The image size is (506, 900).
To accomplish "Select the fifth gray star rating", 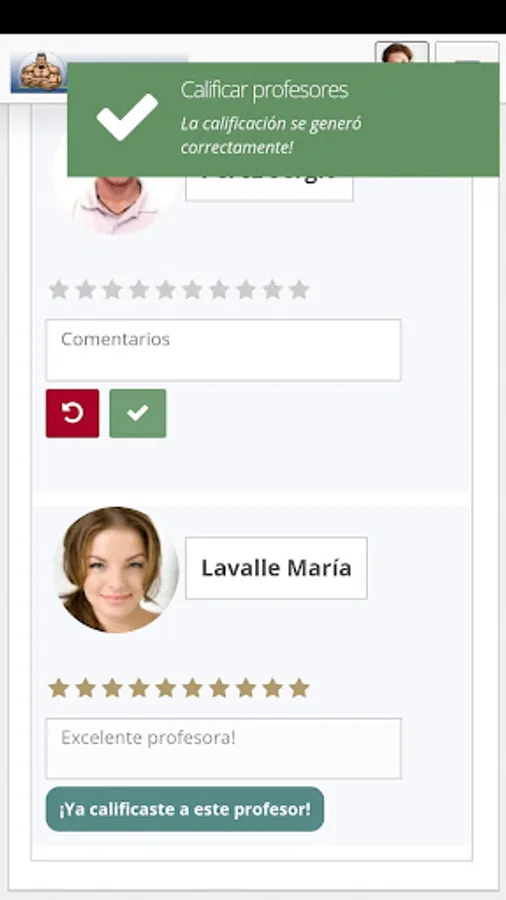I will 165,290.
